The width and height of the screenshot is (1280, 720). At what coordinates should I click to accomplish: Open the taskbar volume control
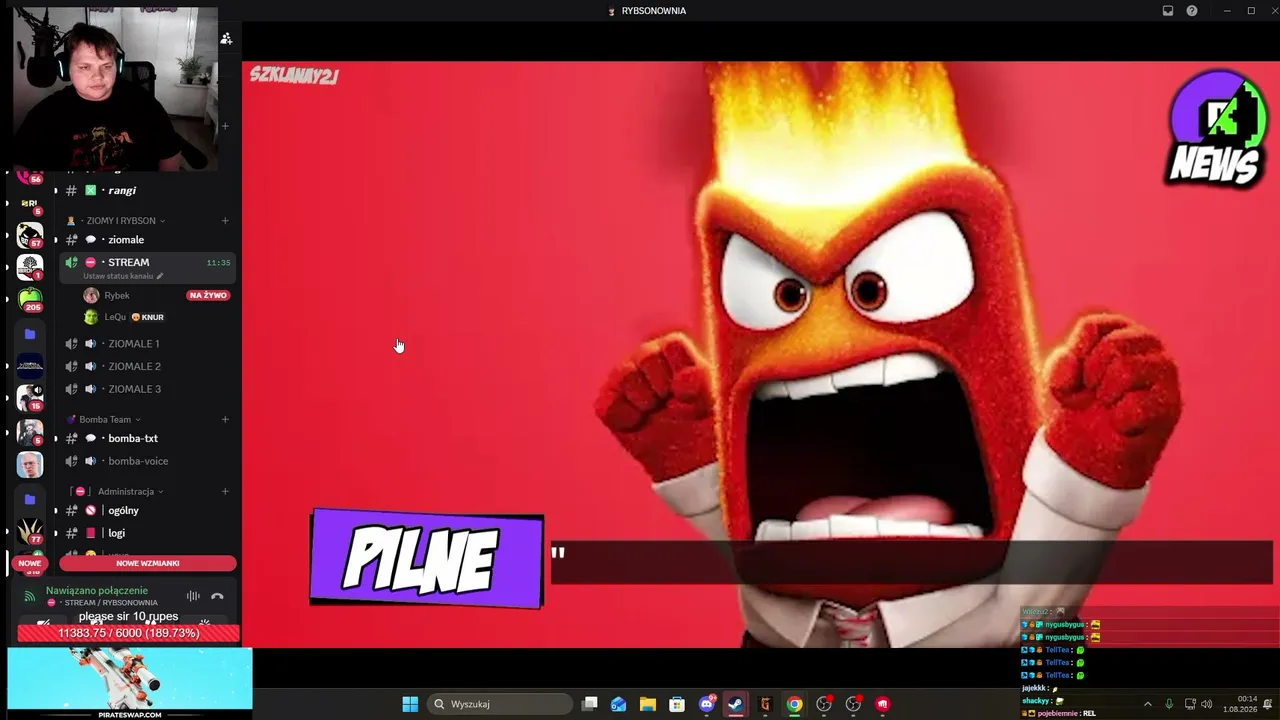[1207, 704]
